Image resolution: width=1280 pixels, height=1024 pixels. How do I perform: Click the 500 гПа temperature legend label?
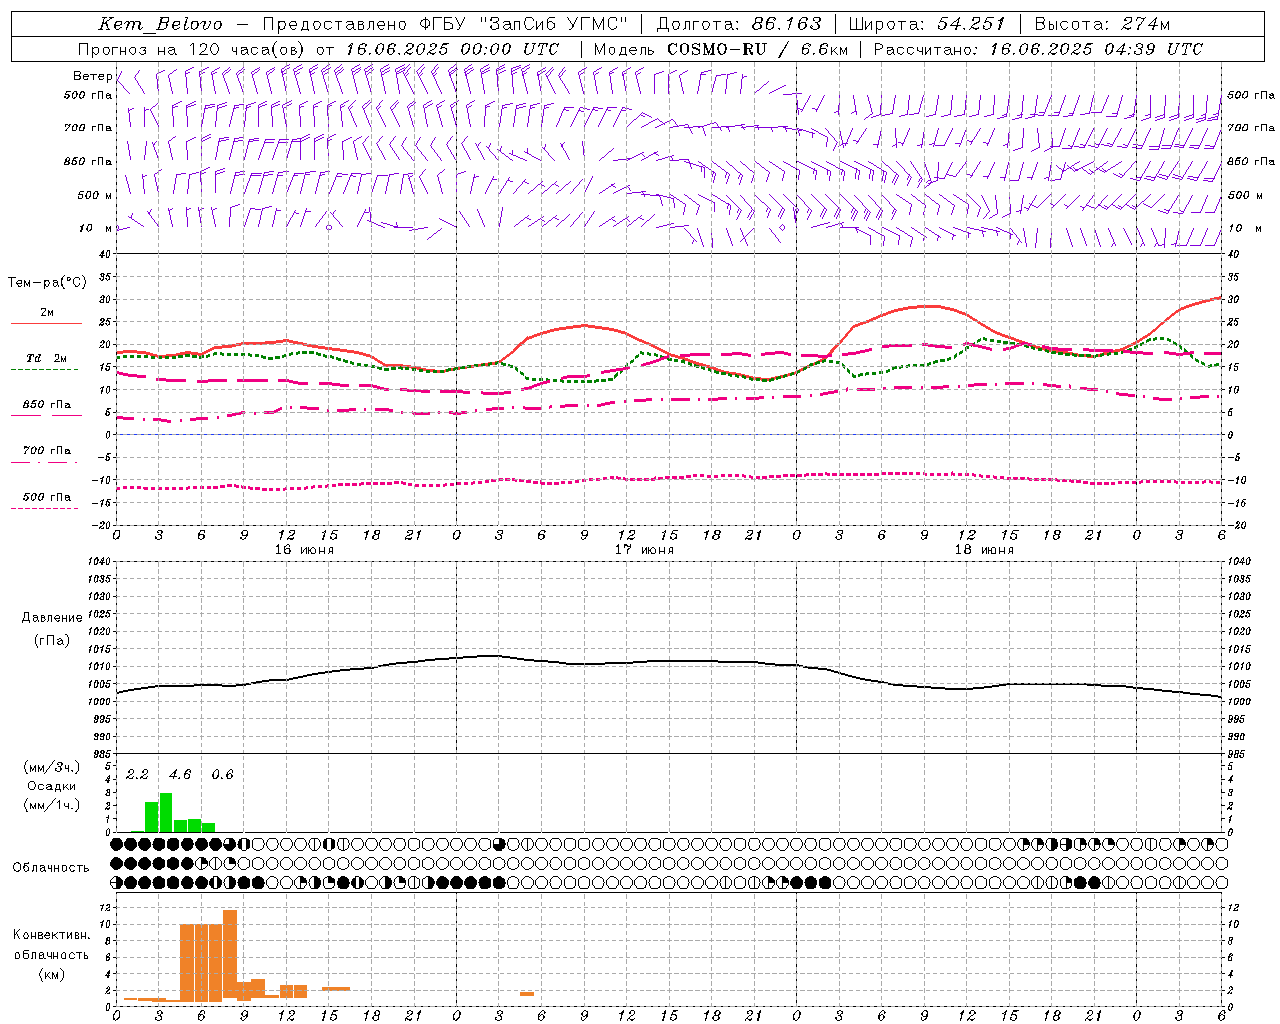pyautogui.click(x=47, y=497)
